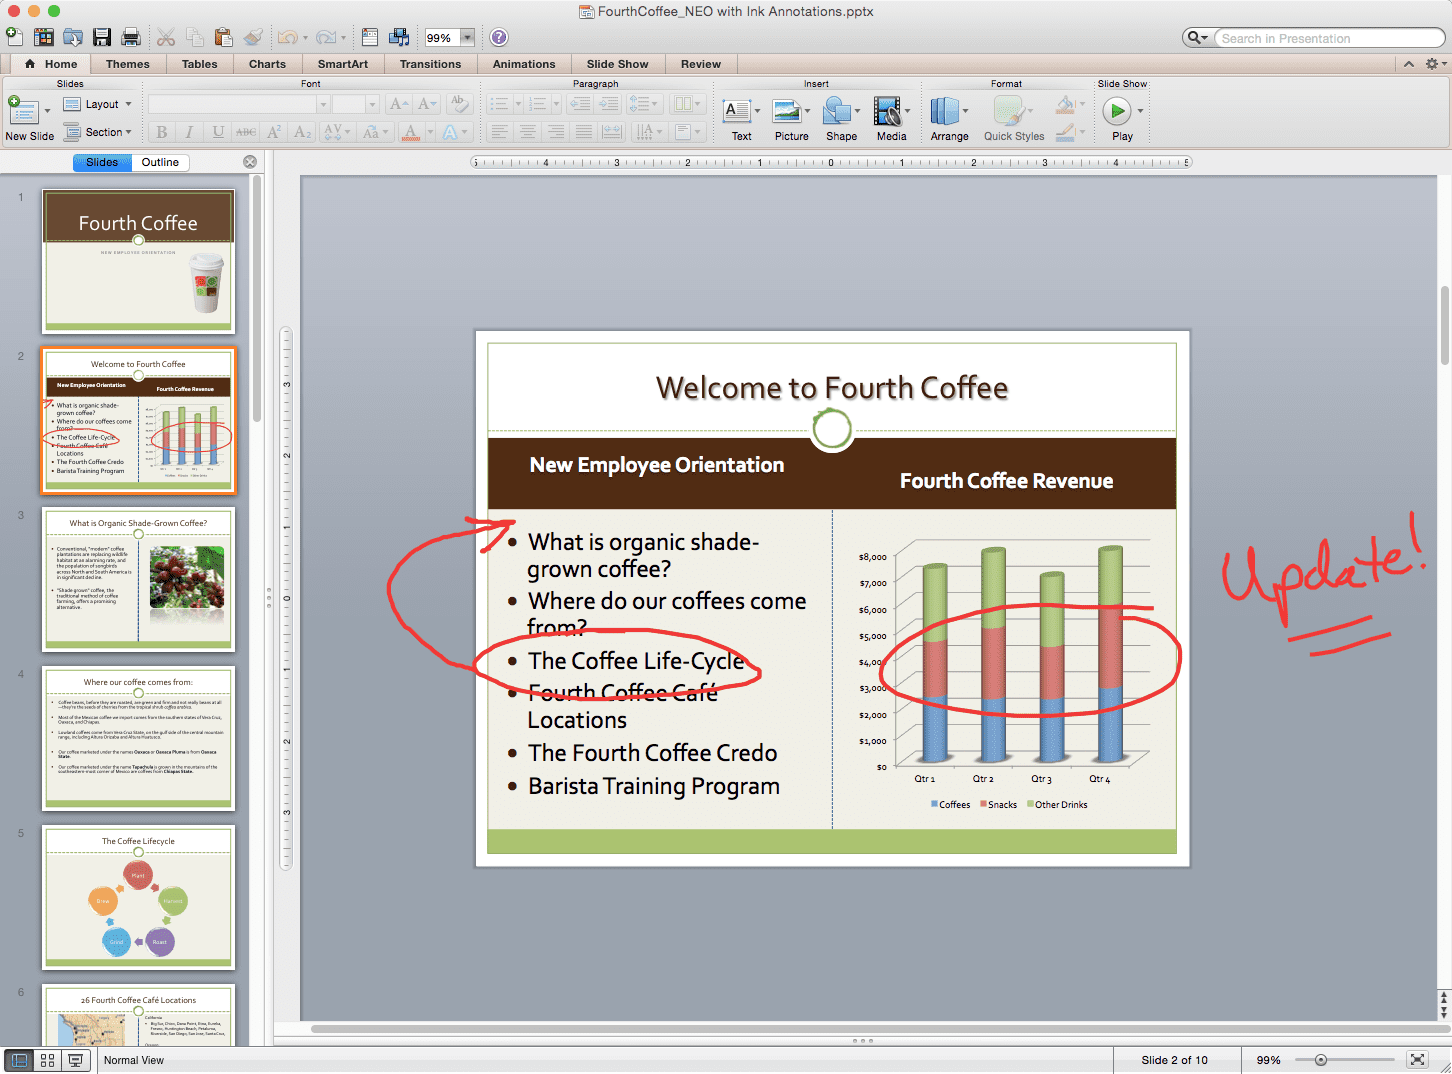Click the Clear Formatting eraser icon
This screenshot has height=1074, width=1452.
point(459,103)
